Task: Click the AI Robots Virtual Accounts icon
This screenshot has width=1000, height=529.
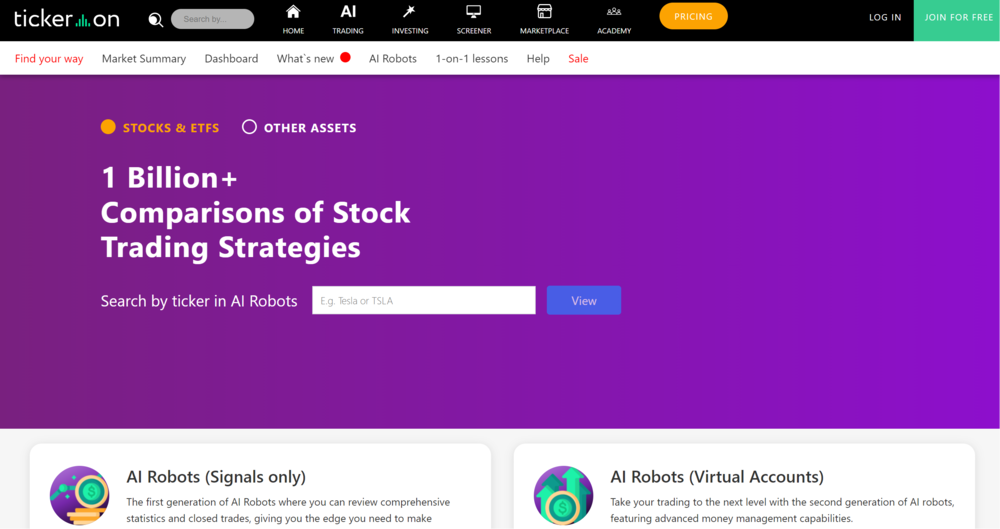Action: pyautogui.click(x=563, y=495)
